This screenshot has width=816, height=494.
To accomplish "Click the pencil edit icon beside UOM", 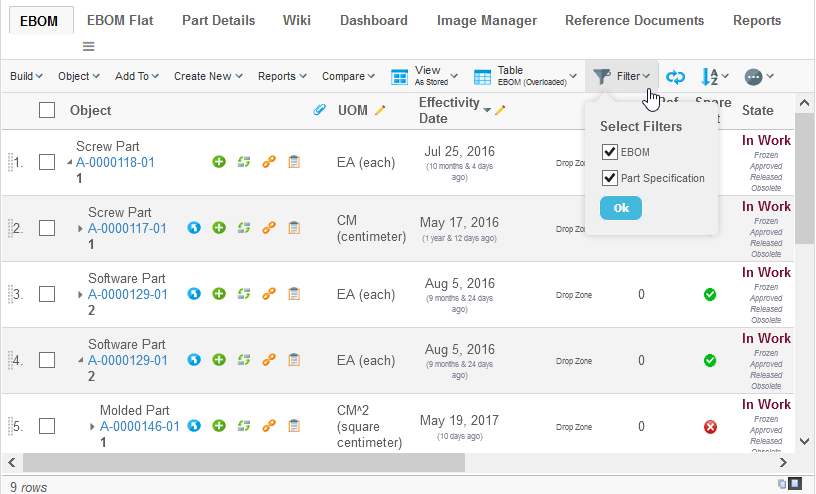I will [380, 110].
